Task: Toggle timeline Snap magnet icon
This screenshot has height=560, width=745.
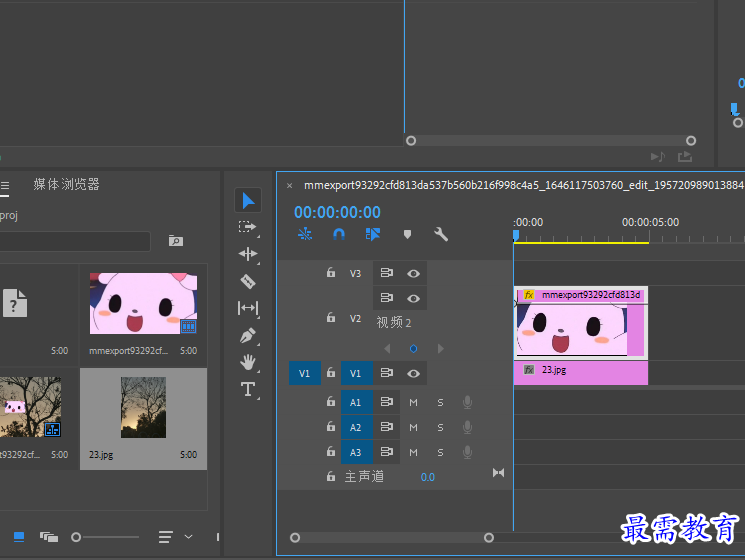Action: pyautogui.click(x=339, y=234)
